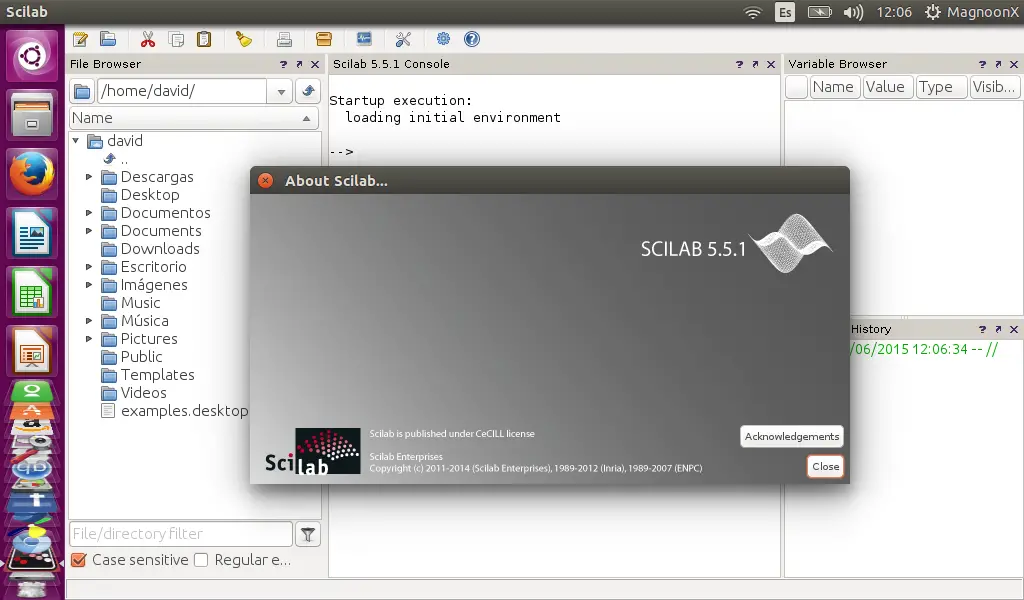Open the ATOMS module manager icon
The image size is (1024, 600).
(x=324, y=39)
